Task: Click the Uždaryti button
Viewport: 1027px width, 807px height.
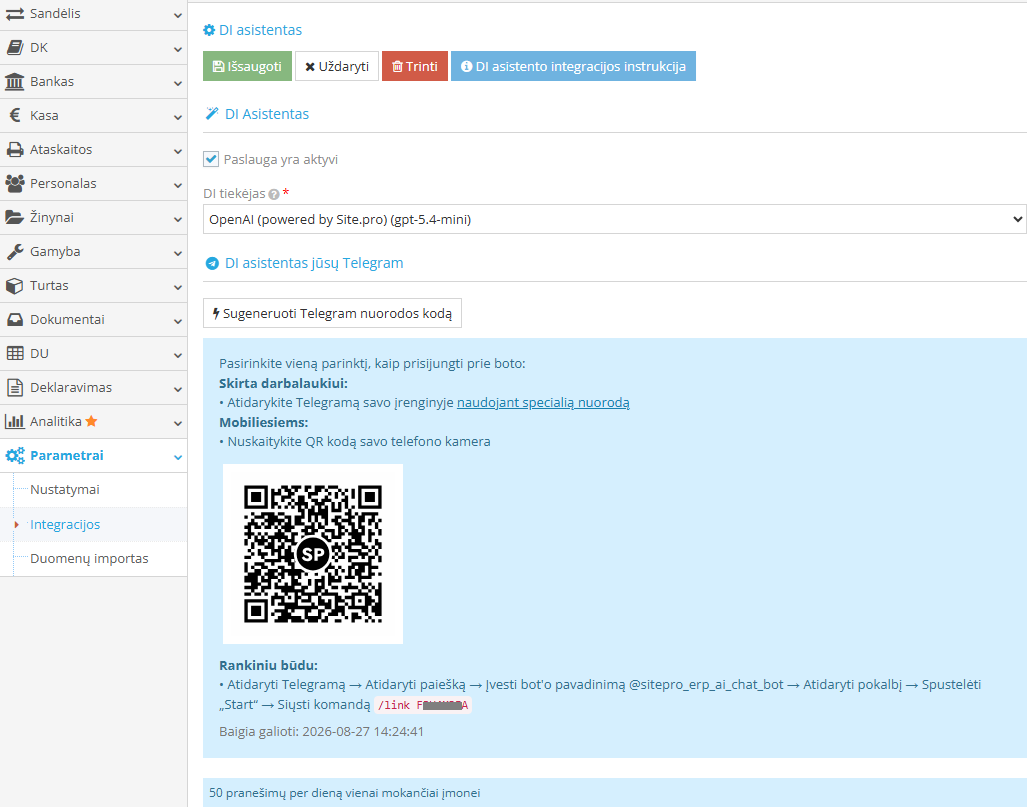Action: pos(337,66)
